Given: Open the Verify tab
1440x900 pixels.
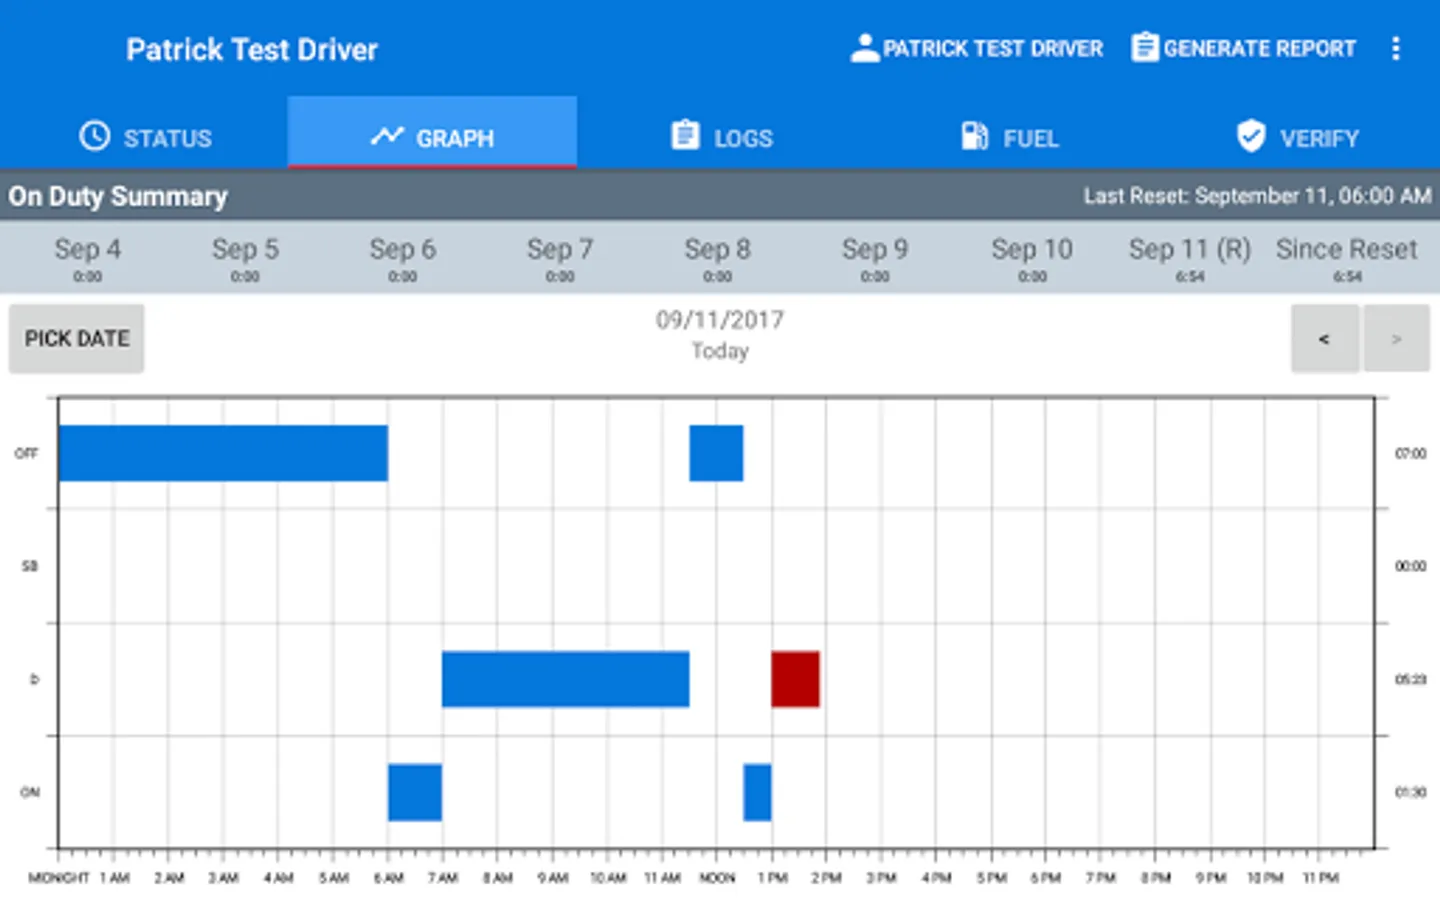Looking at the screenshot, I should [x=1297, y=137].
